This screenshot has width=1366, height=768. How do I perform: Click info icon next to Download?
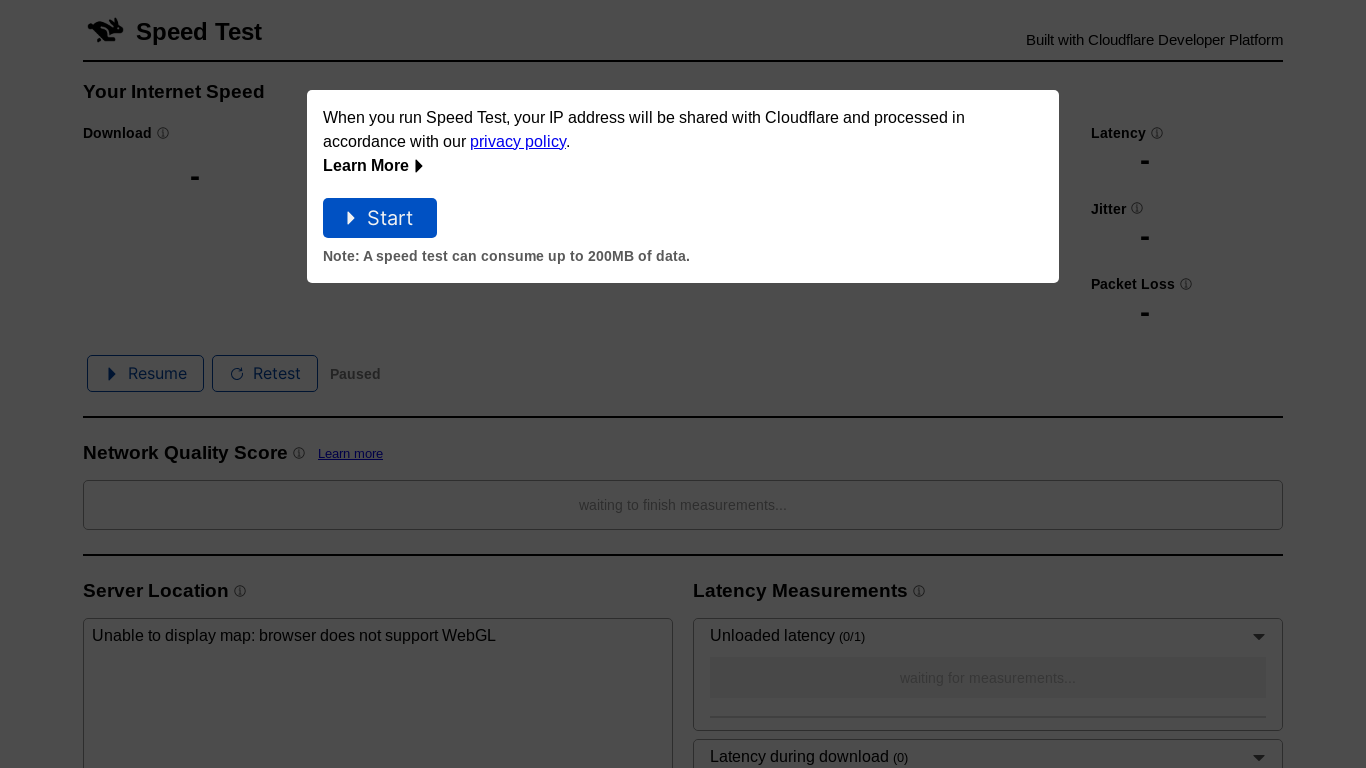163,133
